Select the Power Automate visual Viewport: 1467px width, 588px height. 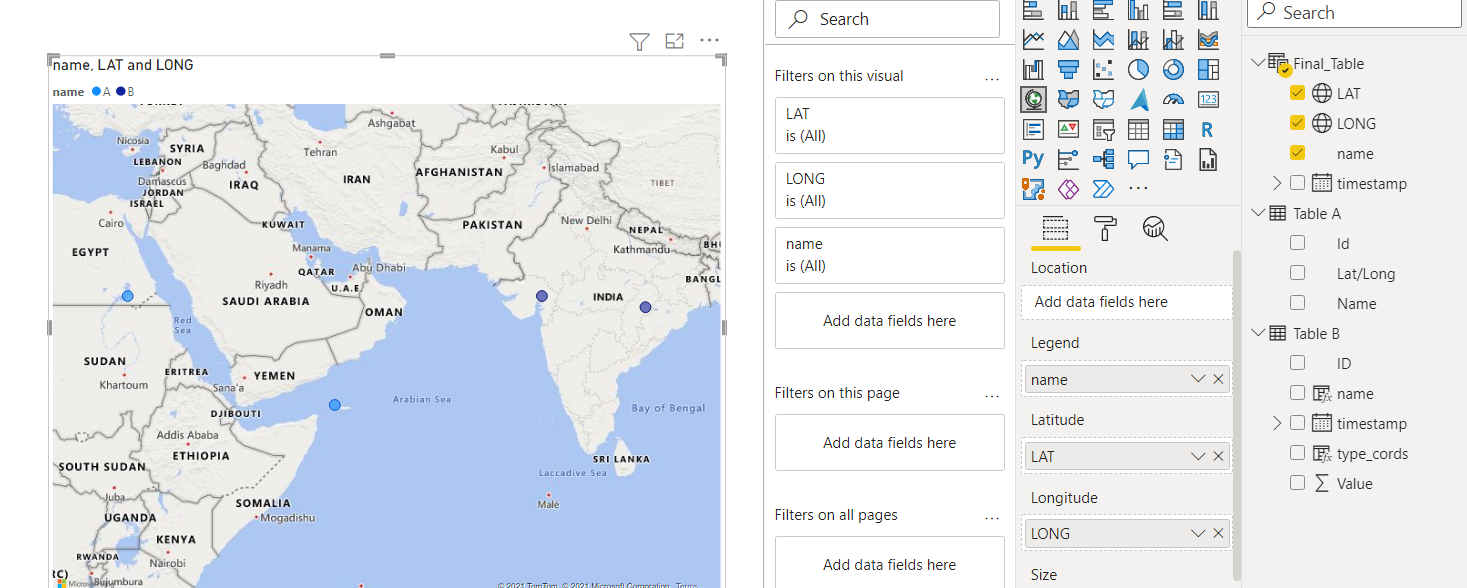pos(1103,188)
